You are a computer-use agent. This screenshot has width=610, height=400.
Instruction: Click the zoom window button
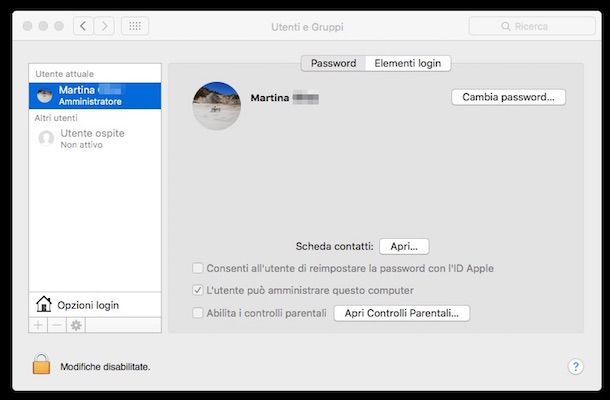point(59,26)
